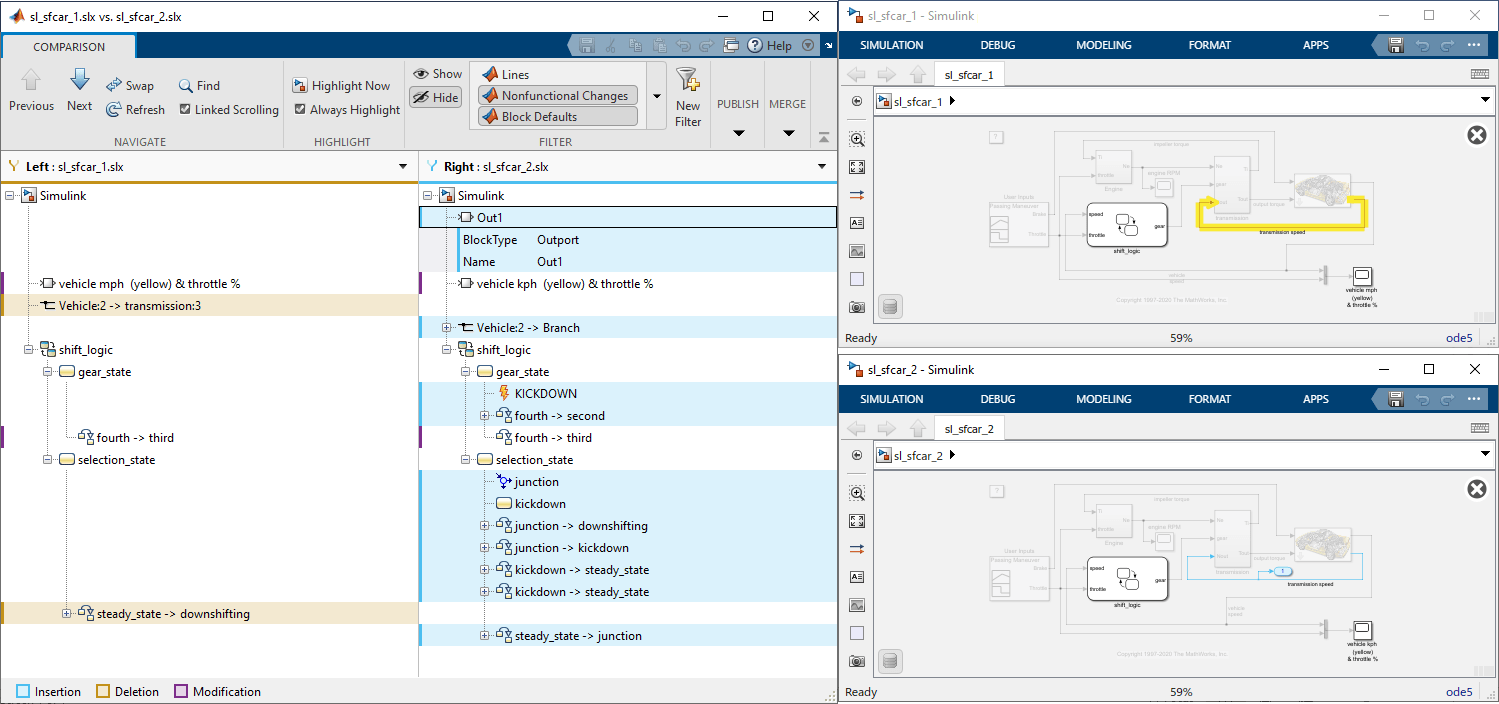
Task: Switch to the MODELING tab in sl_sfcar_1
Action: (x=1103, y=45)
